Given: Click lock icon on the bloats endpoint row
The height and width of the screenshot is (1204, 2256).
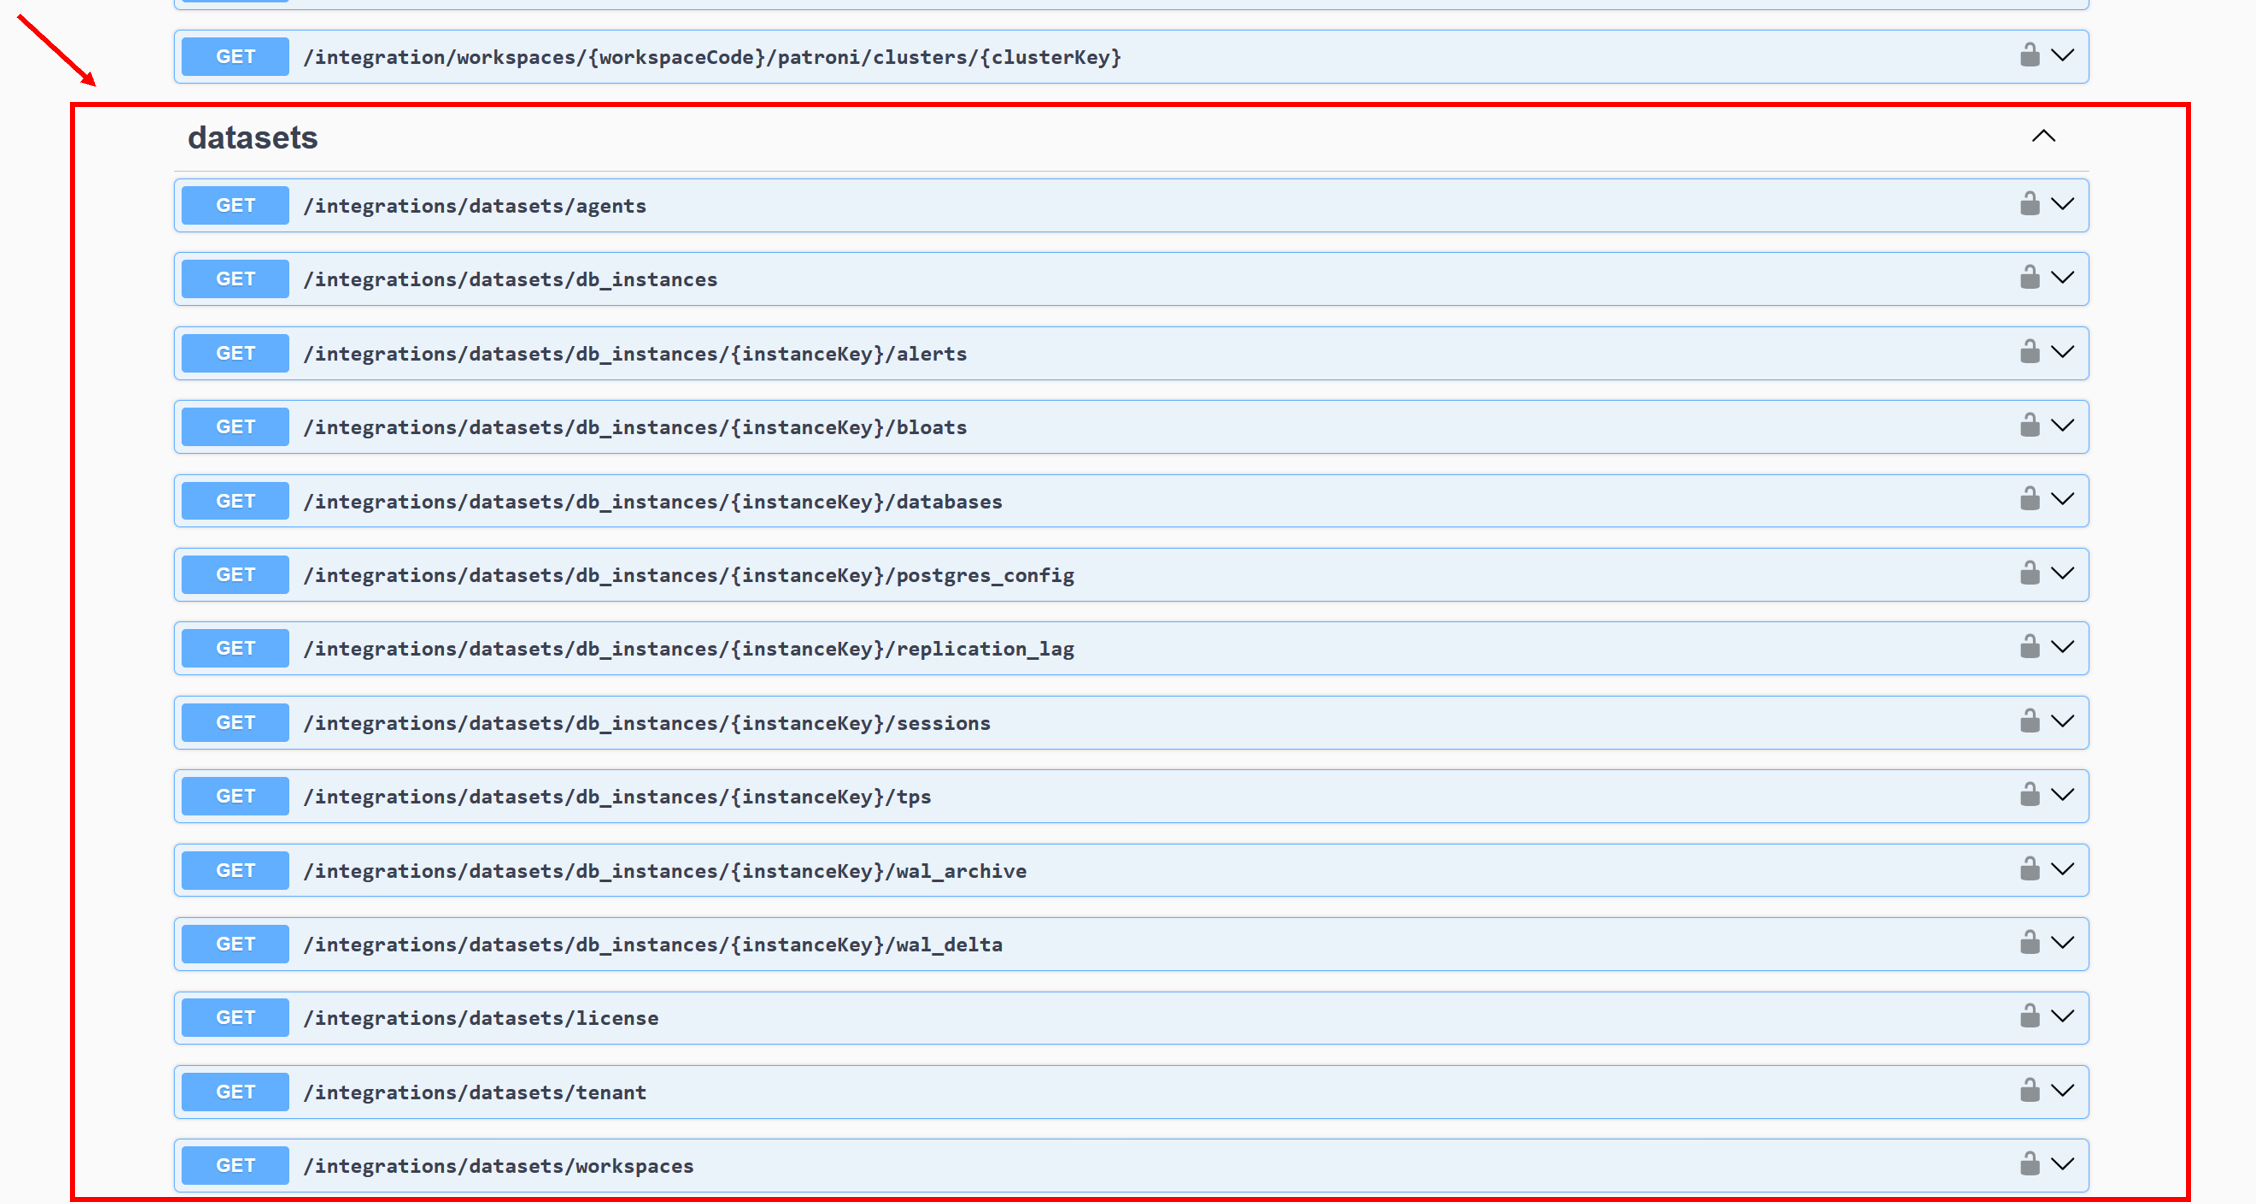Looking at the screenshot, I should point(2029,426).
